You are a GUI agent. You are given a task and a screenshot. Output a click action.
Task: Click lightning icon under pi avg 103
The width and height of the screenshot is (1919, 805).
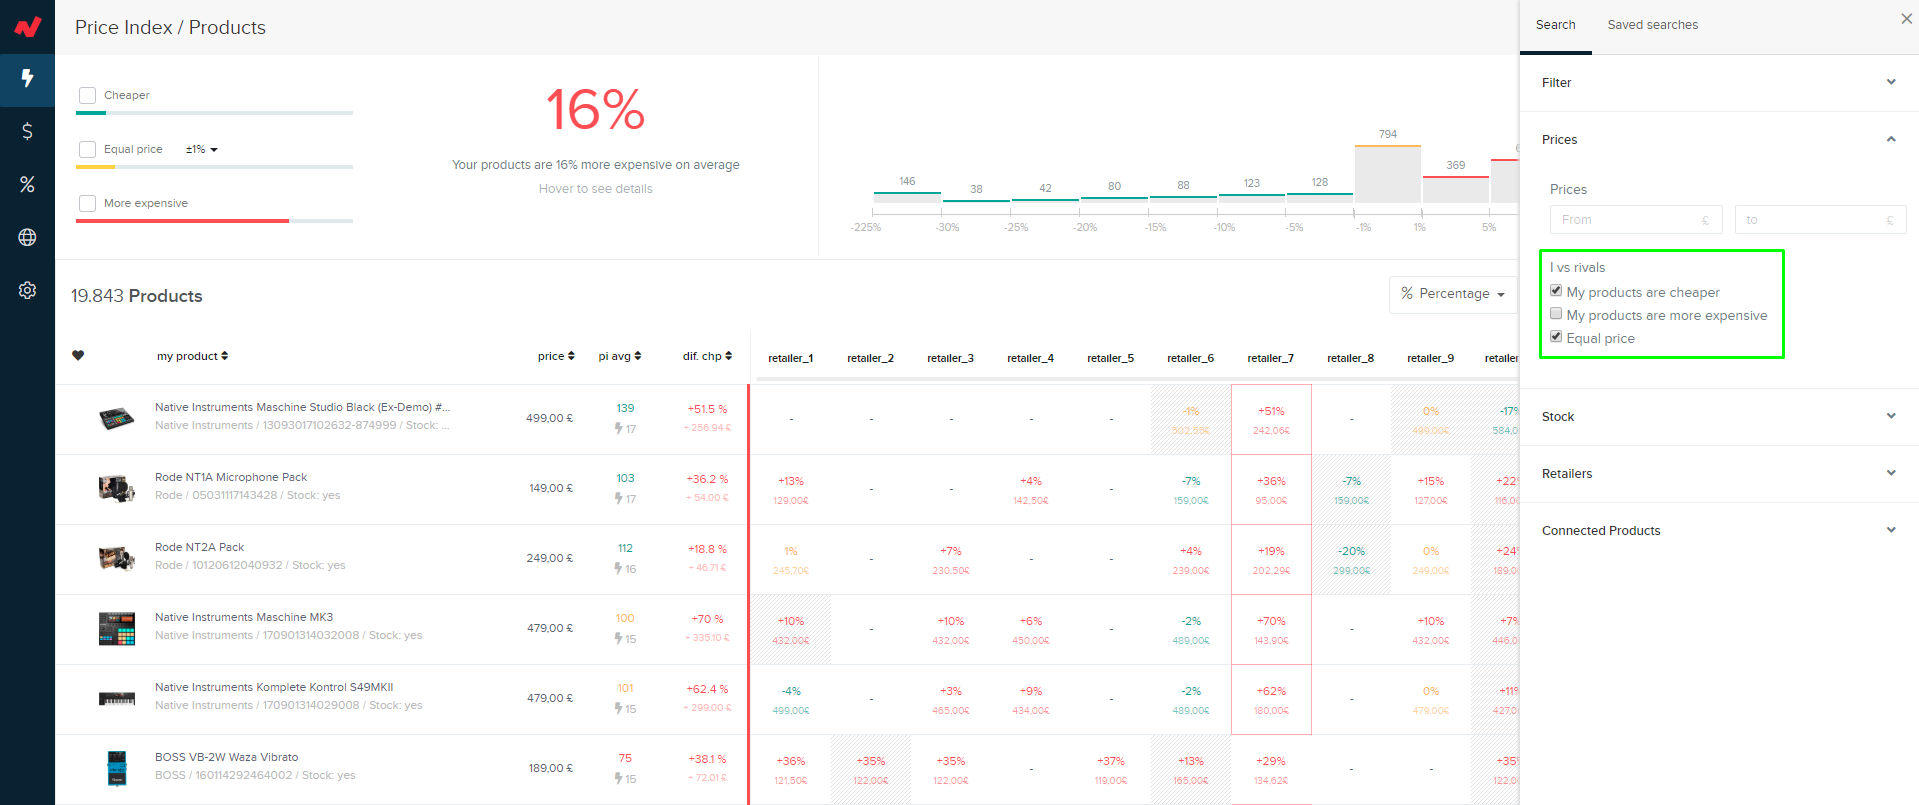[x=619, y=499]
